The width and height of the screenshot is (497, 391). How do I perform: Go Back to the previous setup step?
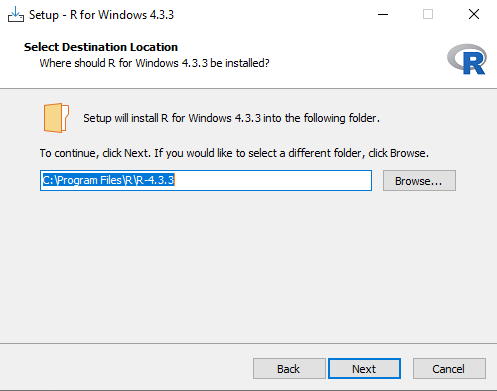tap(289, 369)
